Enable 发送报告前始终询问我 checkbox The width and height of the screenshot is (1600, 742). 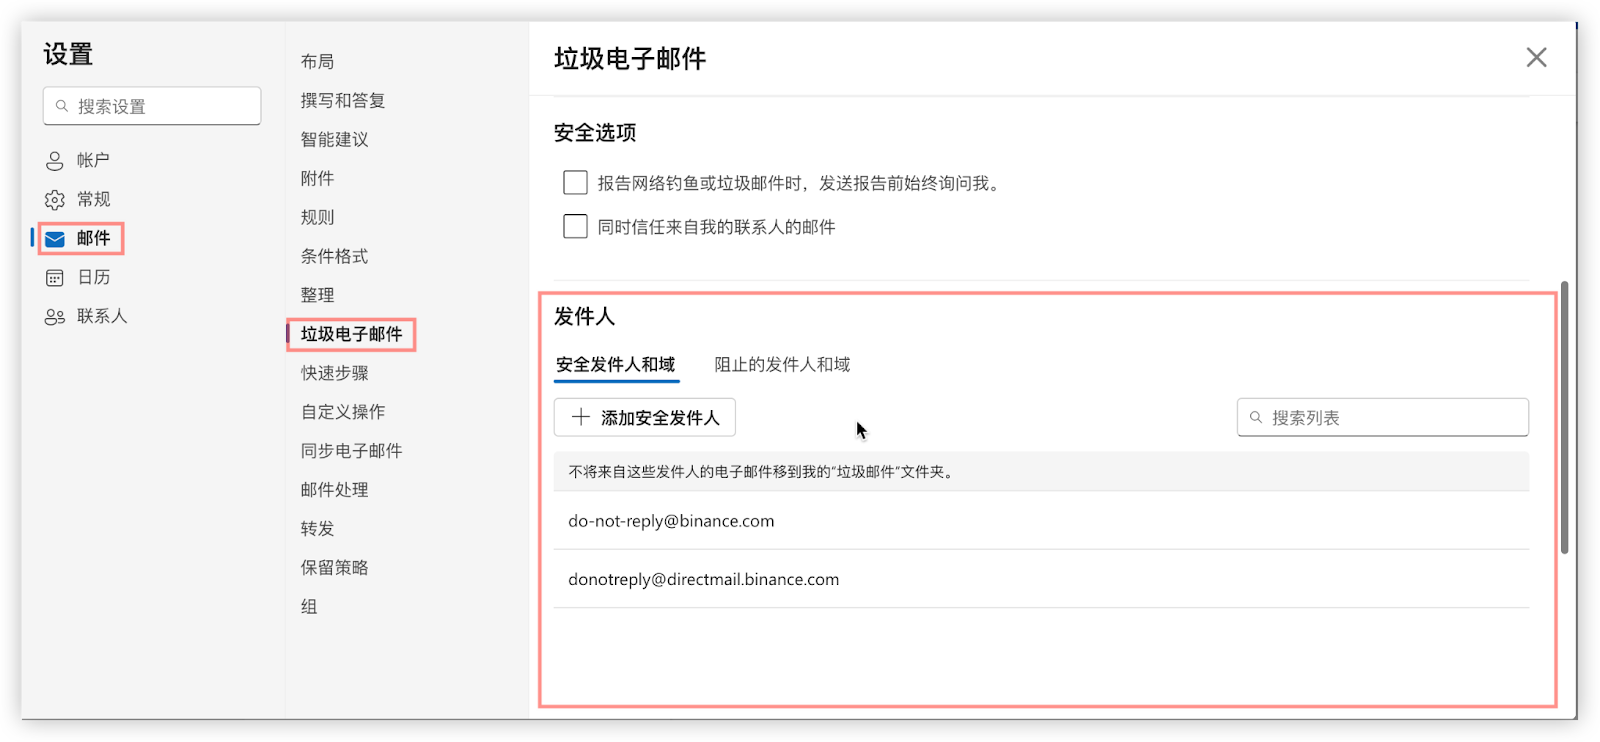575,183
